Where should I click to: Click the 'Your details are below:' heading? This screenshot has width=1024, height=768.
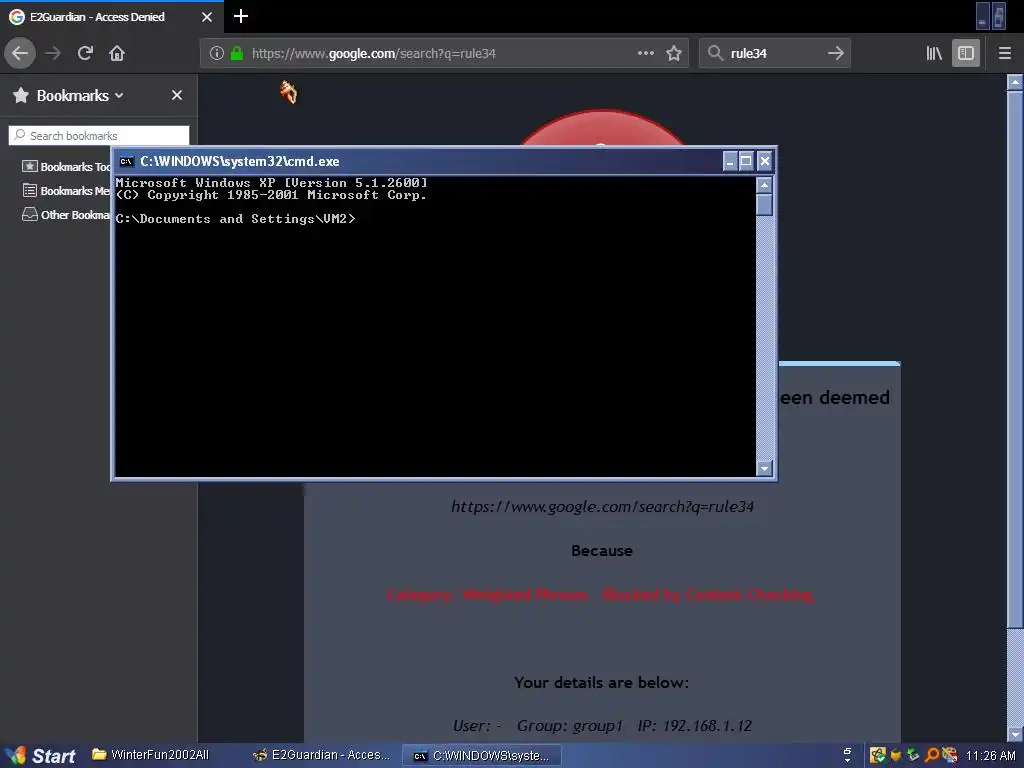[x=601, y=682]
